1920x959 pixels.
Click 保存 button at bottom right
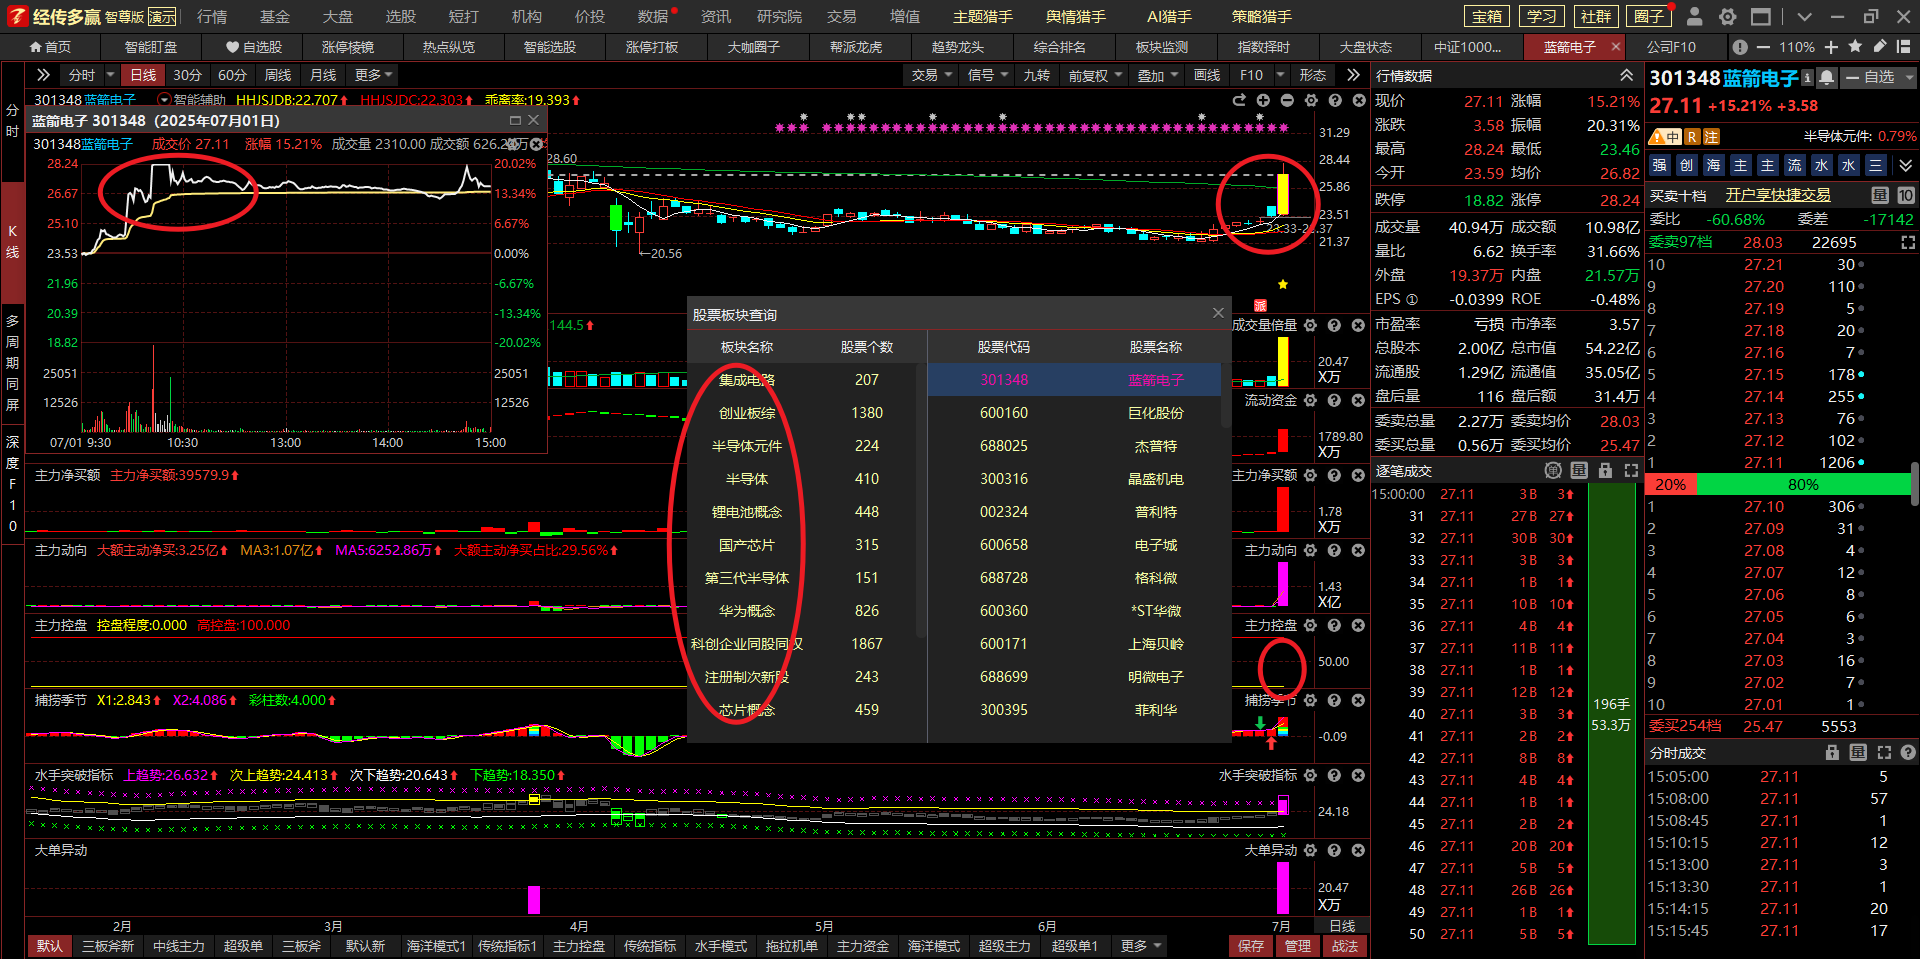click(1251, 945)
